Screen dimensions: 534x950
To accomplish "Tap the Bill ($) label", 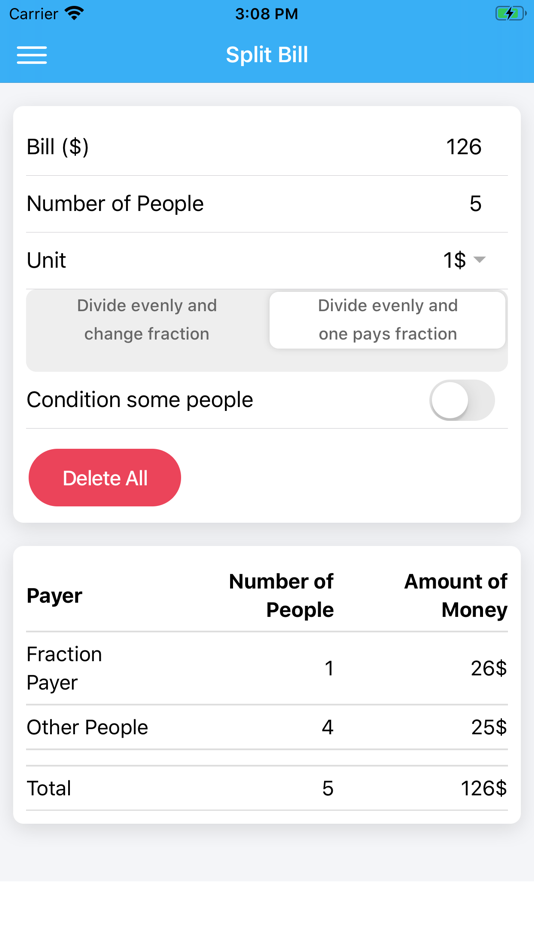I will click(58, 147).
